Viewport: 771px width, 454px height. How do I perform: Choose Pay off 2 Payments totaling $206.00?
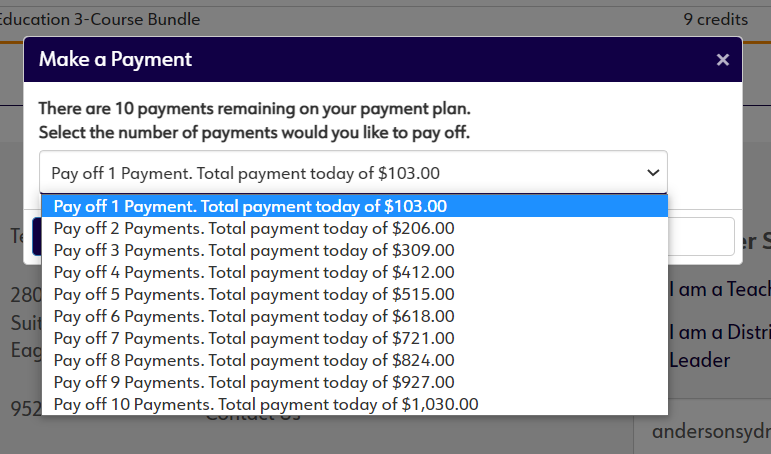click(254, 228)
